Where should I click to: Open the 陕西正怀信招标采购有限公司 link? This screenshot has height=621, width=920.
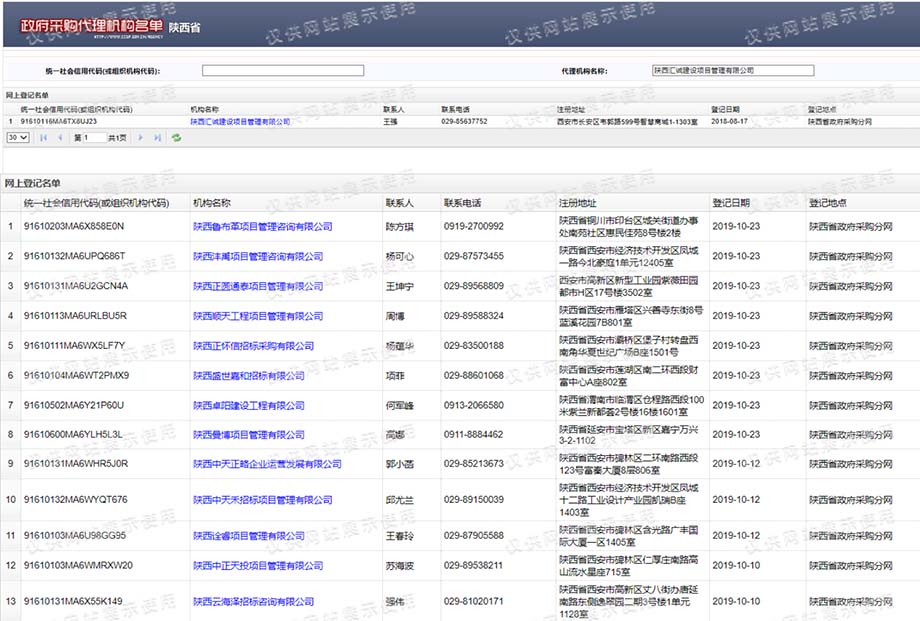253,346
